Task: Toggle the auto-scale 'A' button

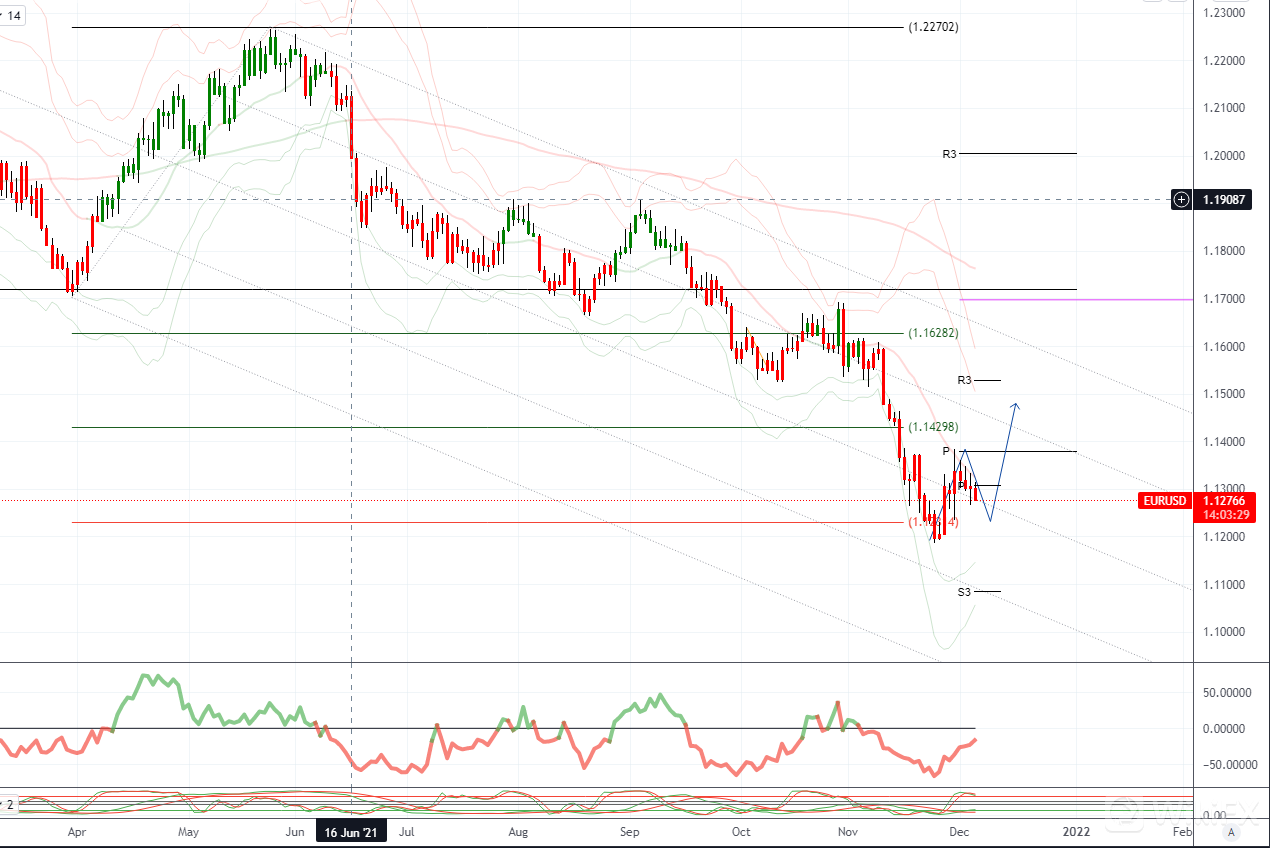Action: tap(1231, 831)
